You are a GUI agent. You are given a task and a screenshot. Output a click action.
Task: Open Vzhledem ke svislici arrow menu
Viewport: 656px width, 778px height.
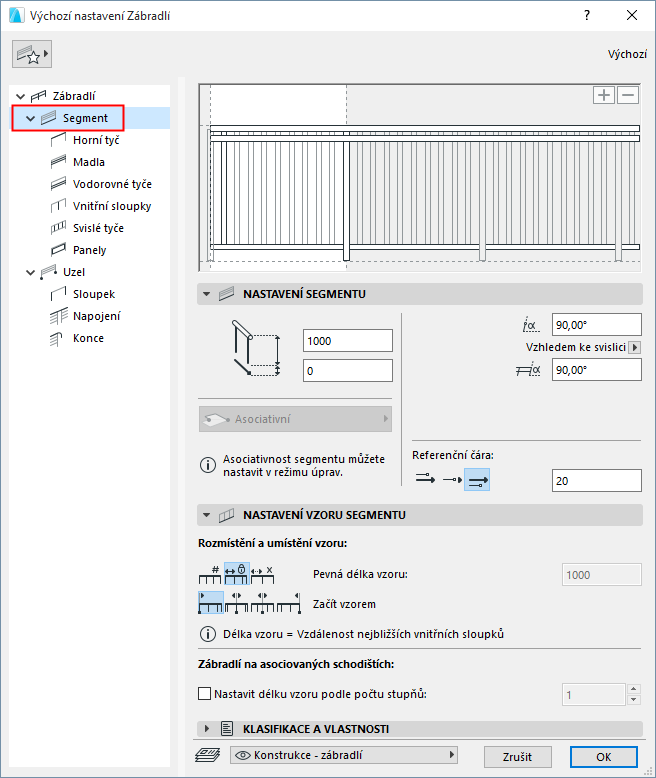[x=634, y=347]
